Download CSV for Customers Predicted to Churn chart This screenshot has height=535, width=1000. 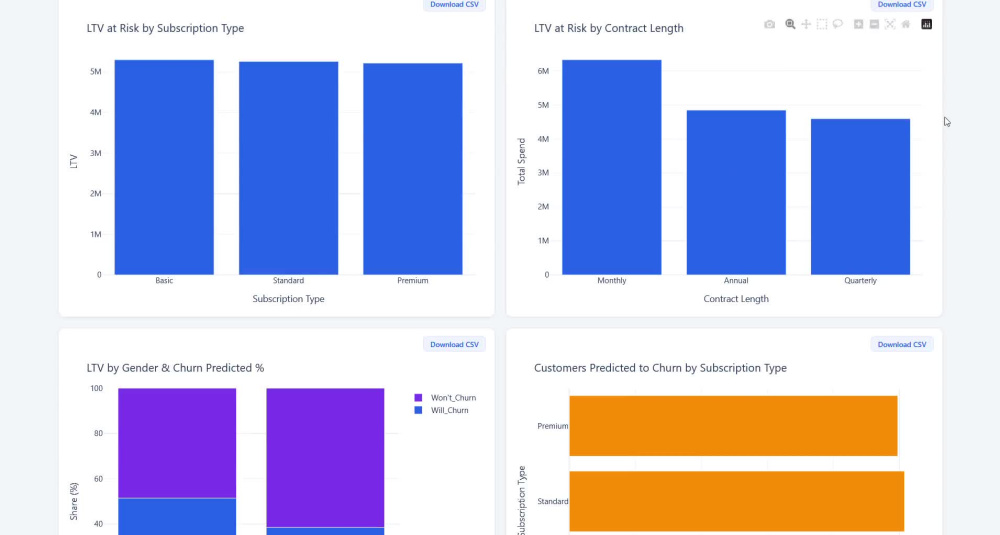[x=902, y=344]
